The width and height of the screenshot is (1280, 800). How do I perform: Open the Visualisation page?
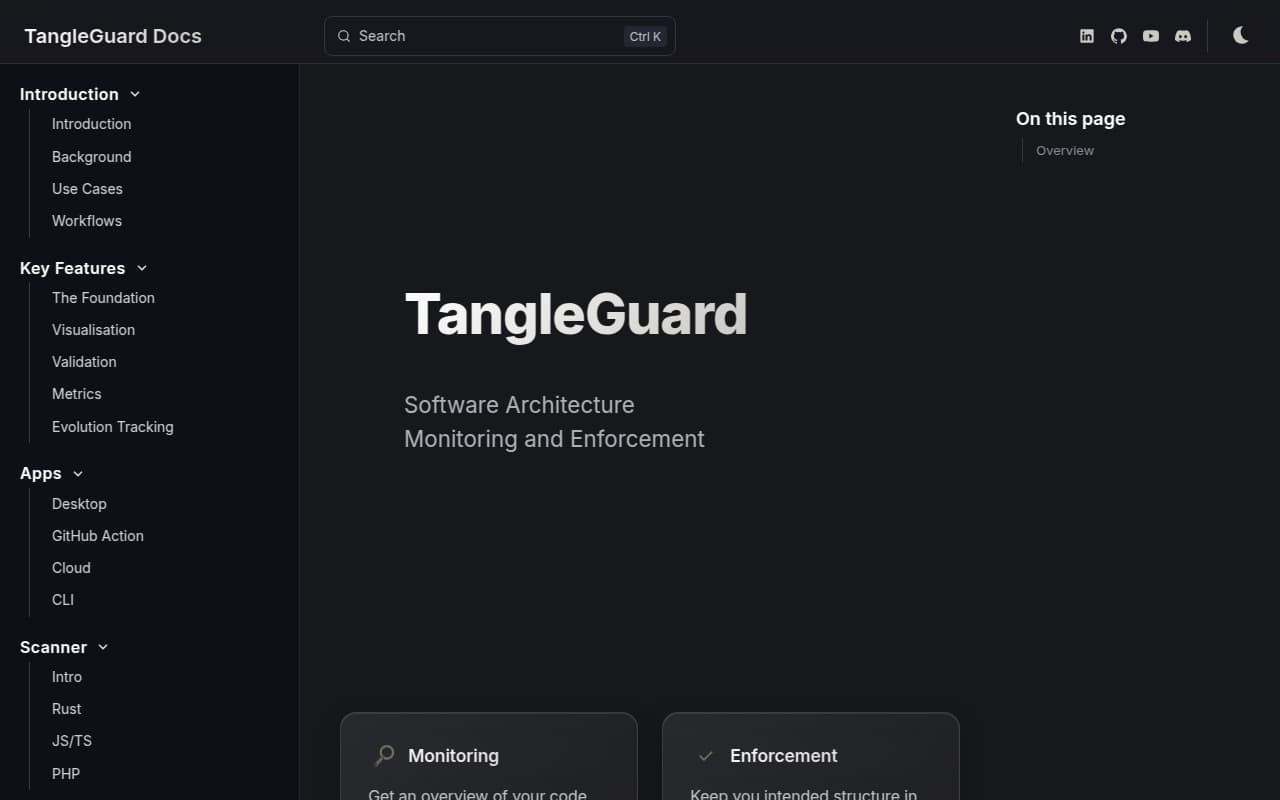93,329
